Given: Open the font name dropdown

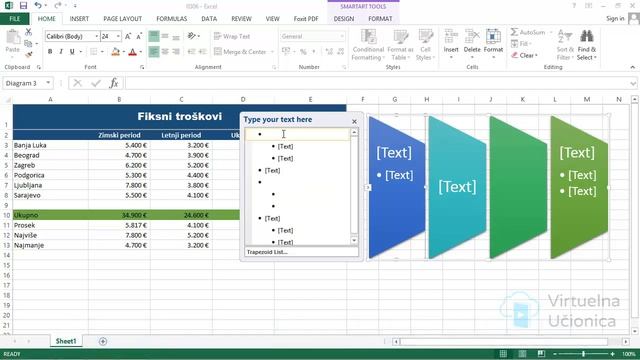Looking at the screenshot, I should (x=97, y=36).
